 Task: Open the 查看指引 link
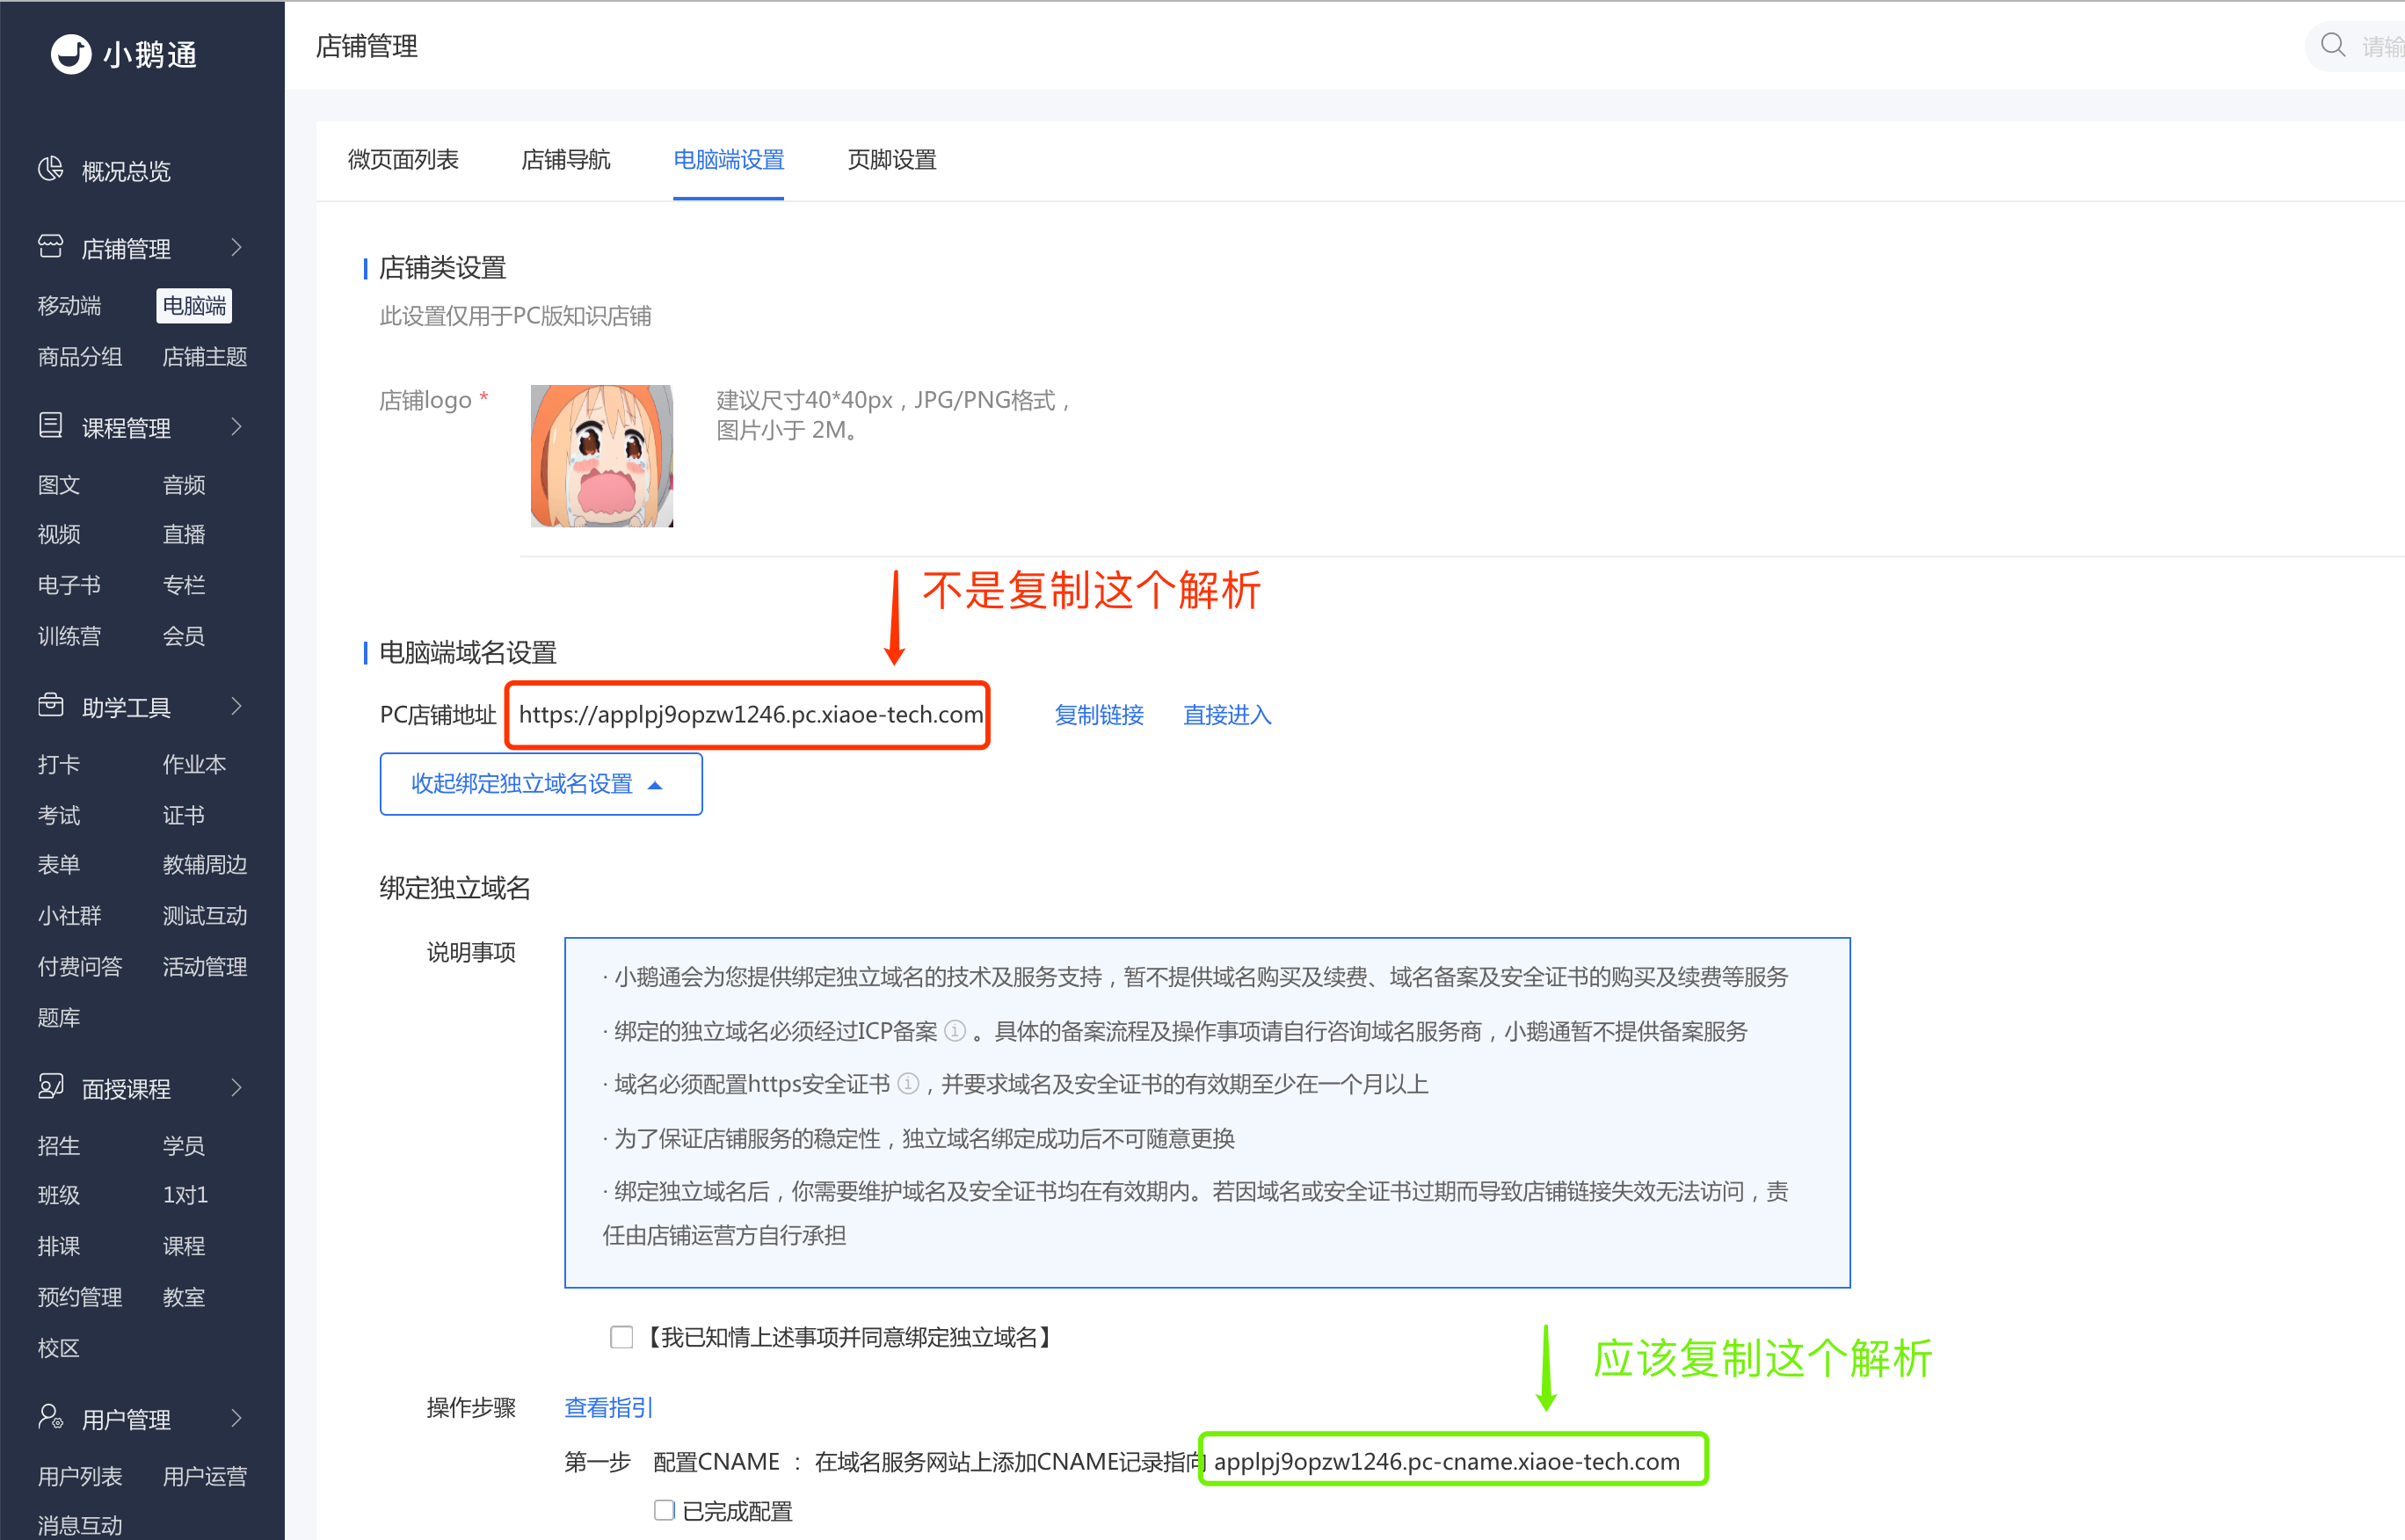[x=608, y=1408]
